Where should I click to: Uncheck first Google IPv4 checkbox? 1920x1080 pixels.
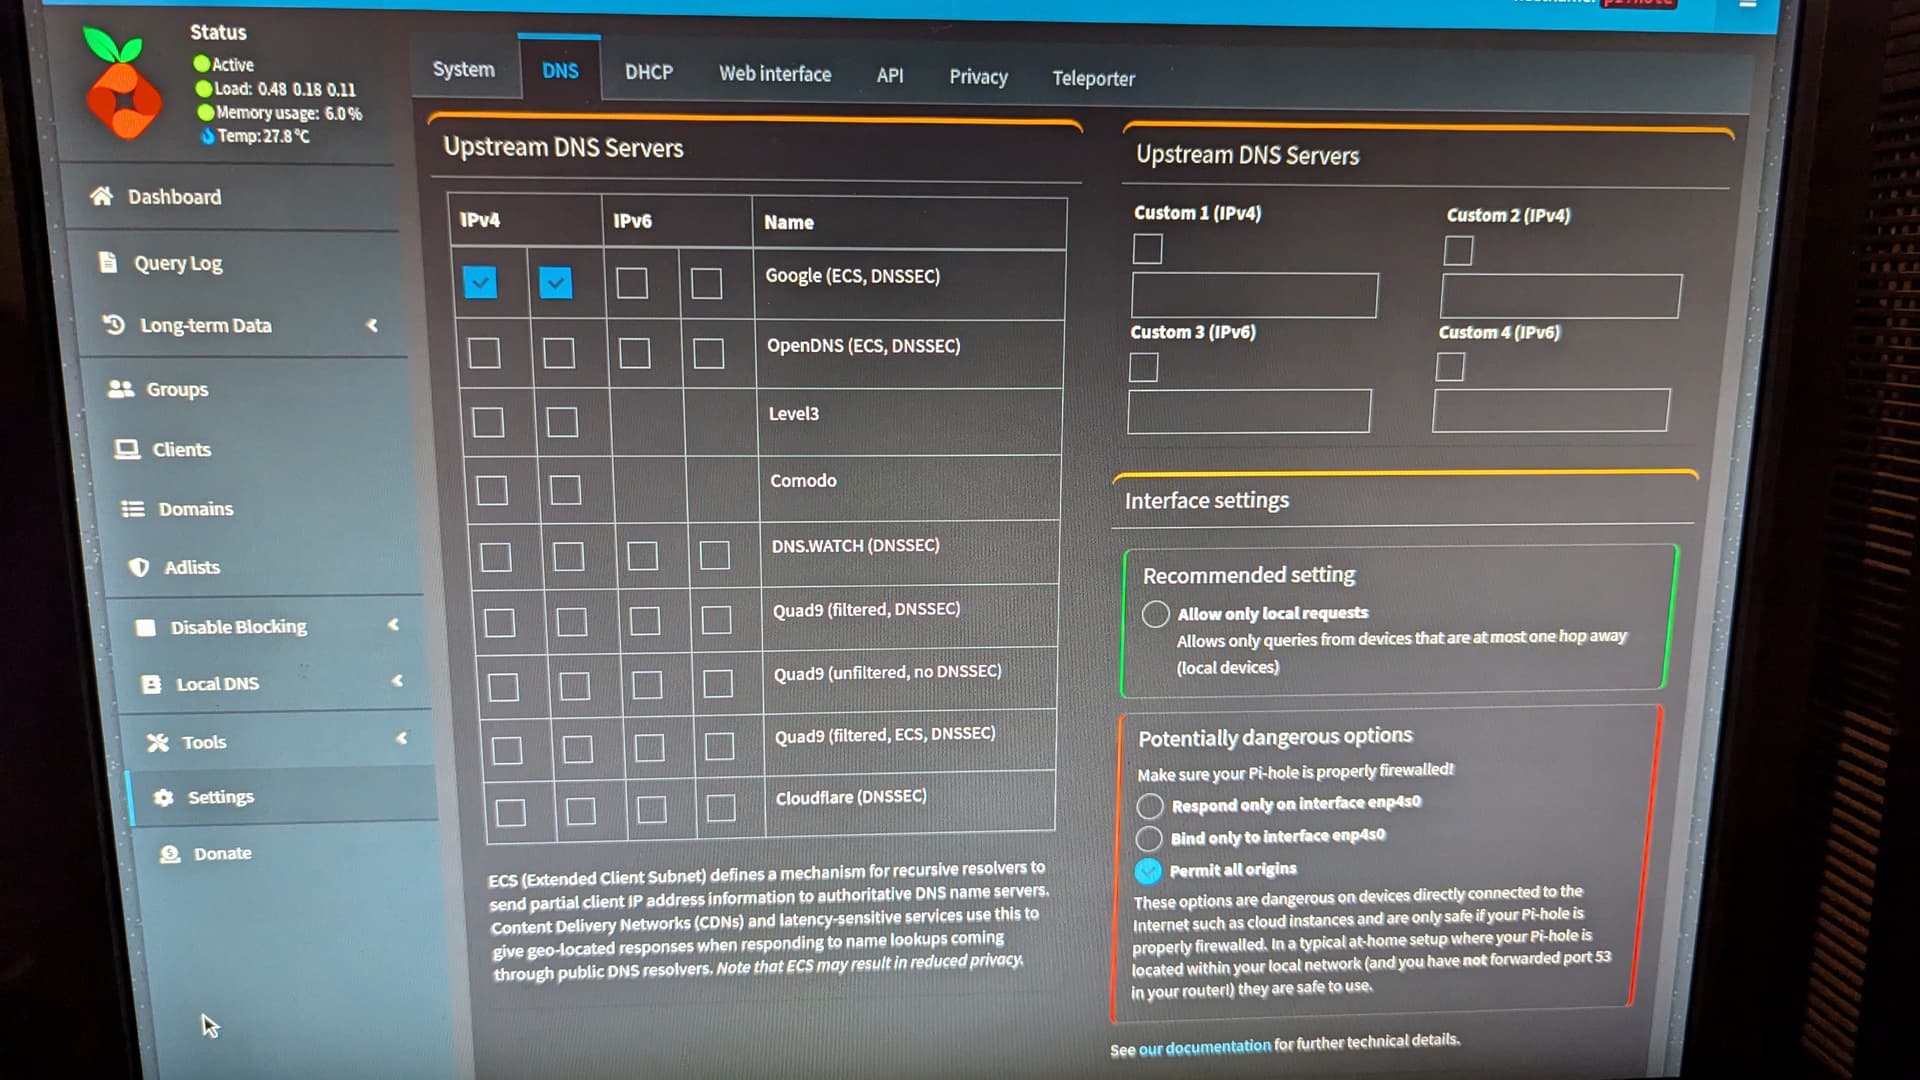[x=480, y=283]
